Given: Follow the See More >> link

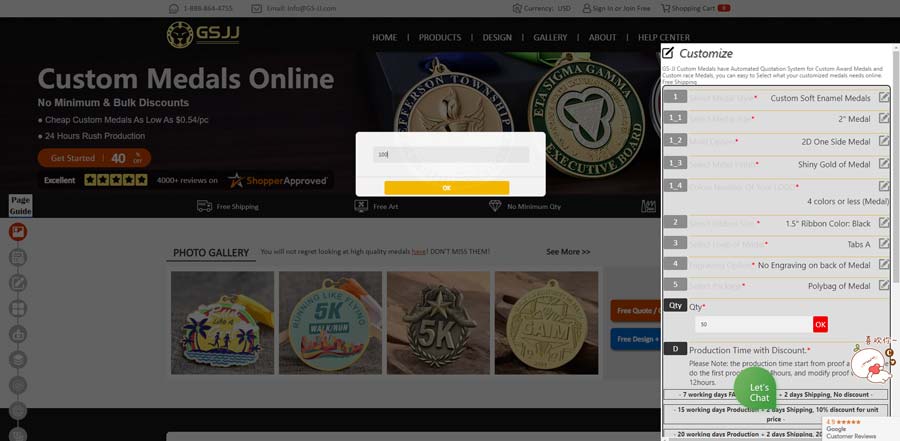Looking at the screenshot, I should coord(568,252).
